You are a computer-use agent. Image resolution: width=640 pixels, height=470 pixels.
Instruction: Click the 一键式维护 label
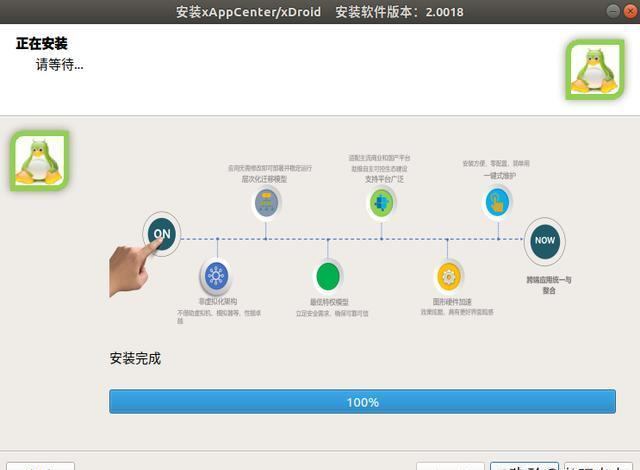[x=500, y=176]
